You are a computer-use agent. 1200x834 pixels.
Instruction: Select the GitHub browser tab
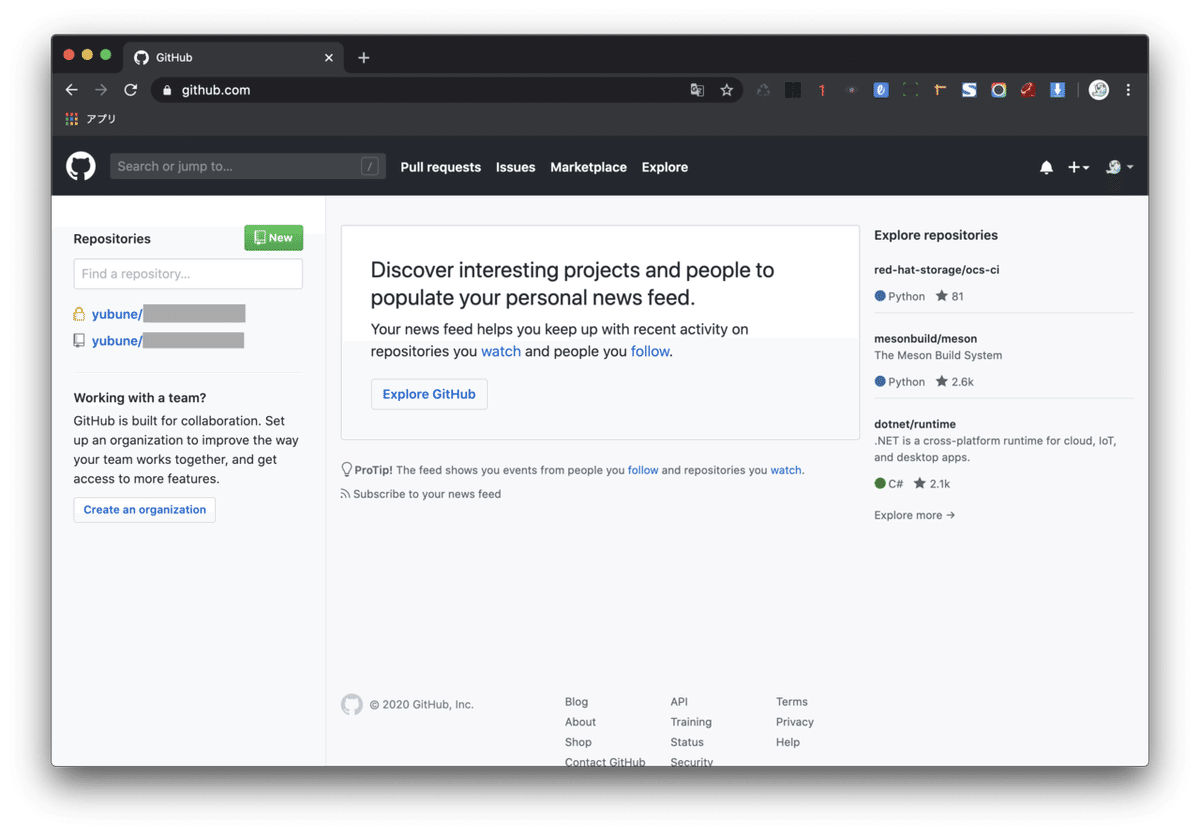(x=234, y=58)
